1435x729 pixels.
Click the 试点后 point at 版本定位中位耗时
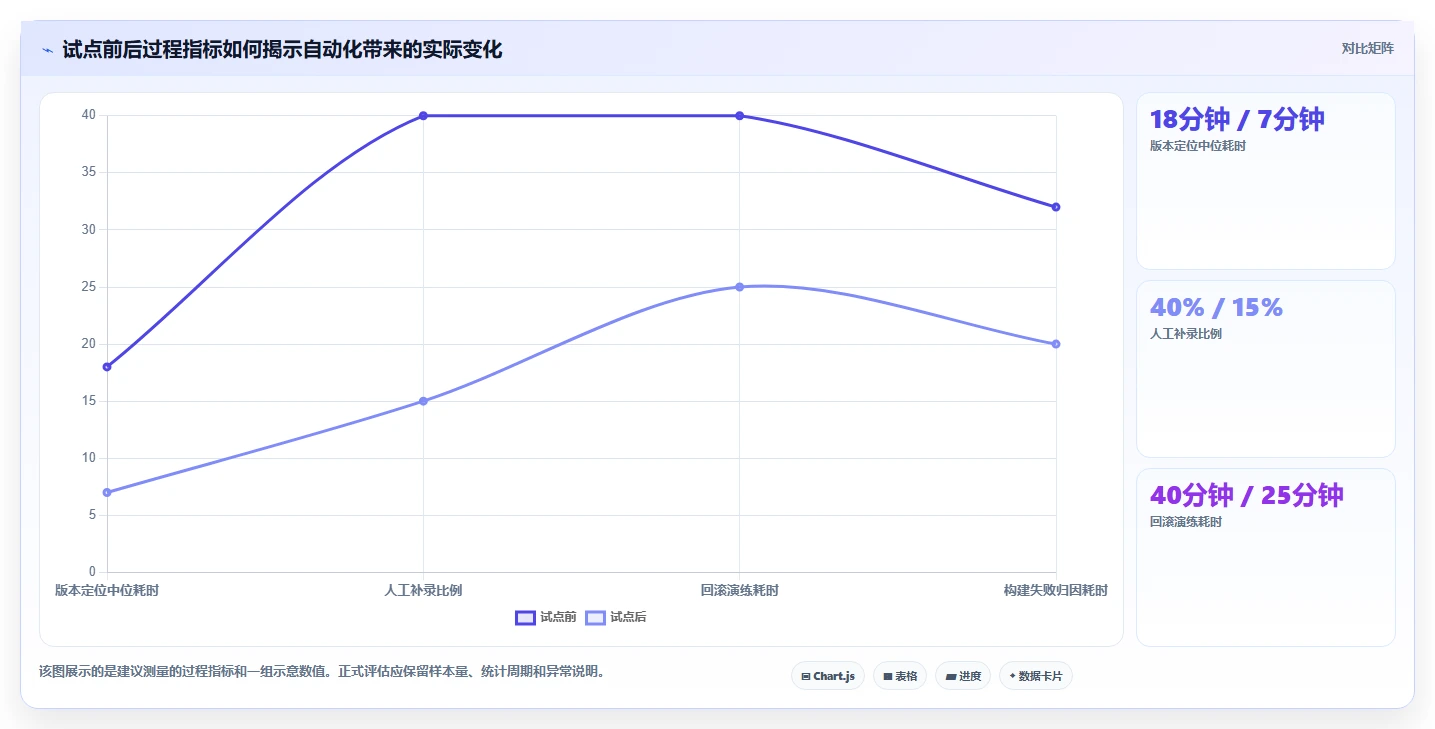[x=107, y=492]
